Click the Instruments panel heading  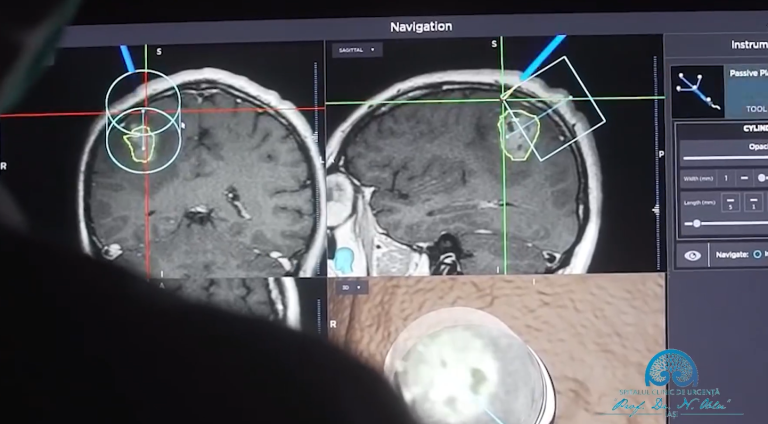749,45
